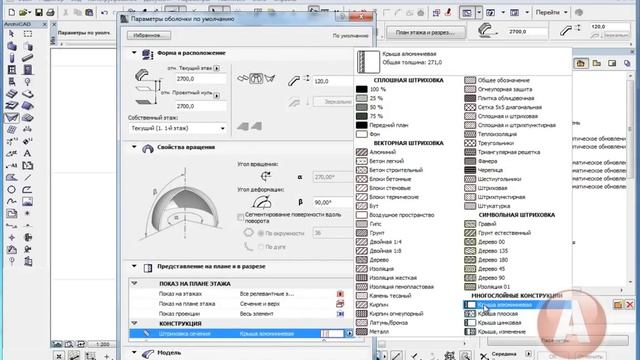Collapse the 'Форма и расположение' section
This screenshot has width=640, height=360.
coord(134,53)
